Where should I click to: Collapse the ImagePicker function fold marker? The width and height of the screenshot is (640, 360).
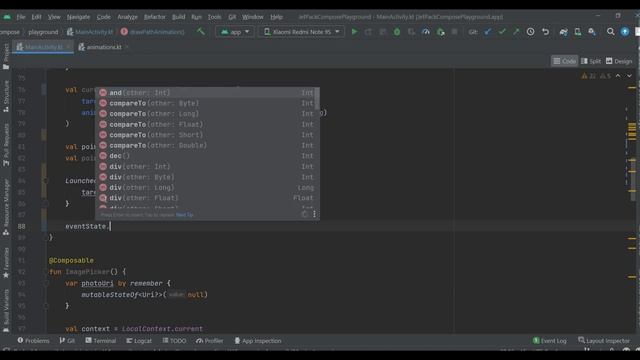(x=46, y=272)
